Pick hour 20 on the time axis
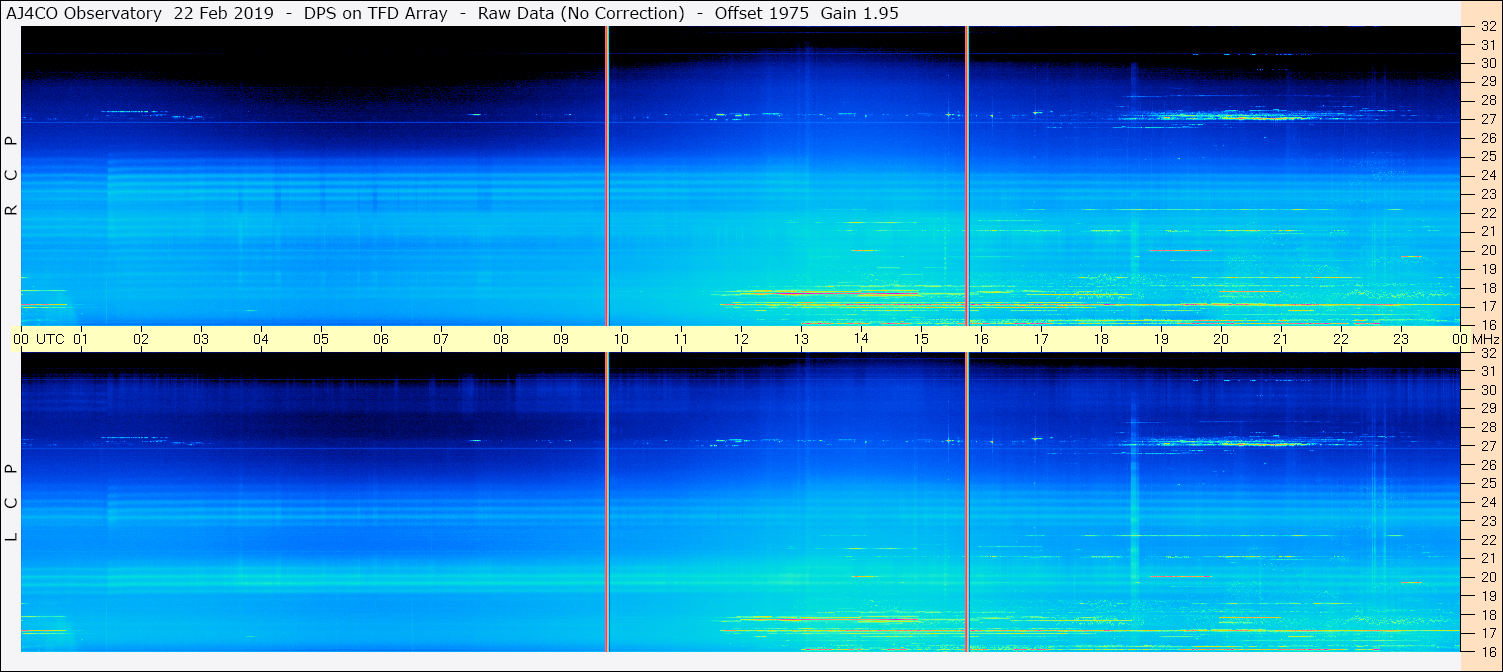1503x672 pixels. click(1221, 339)
